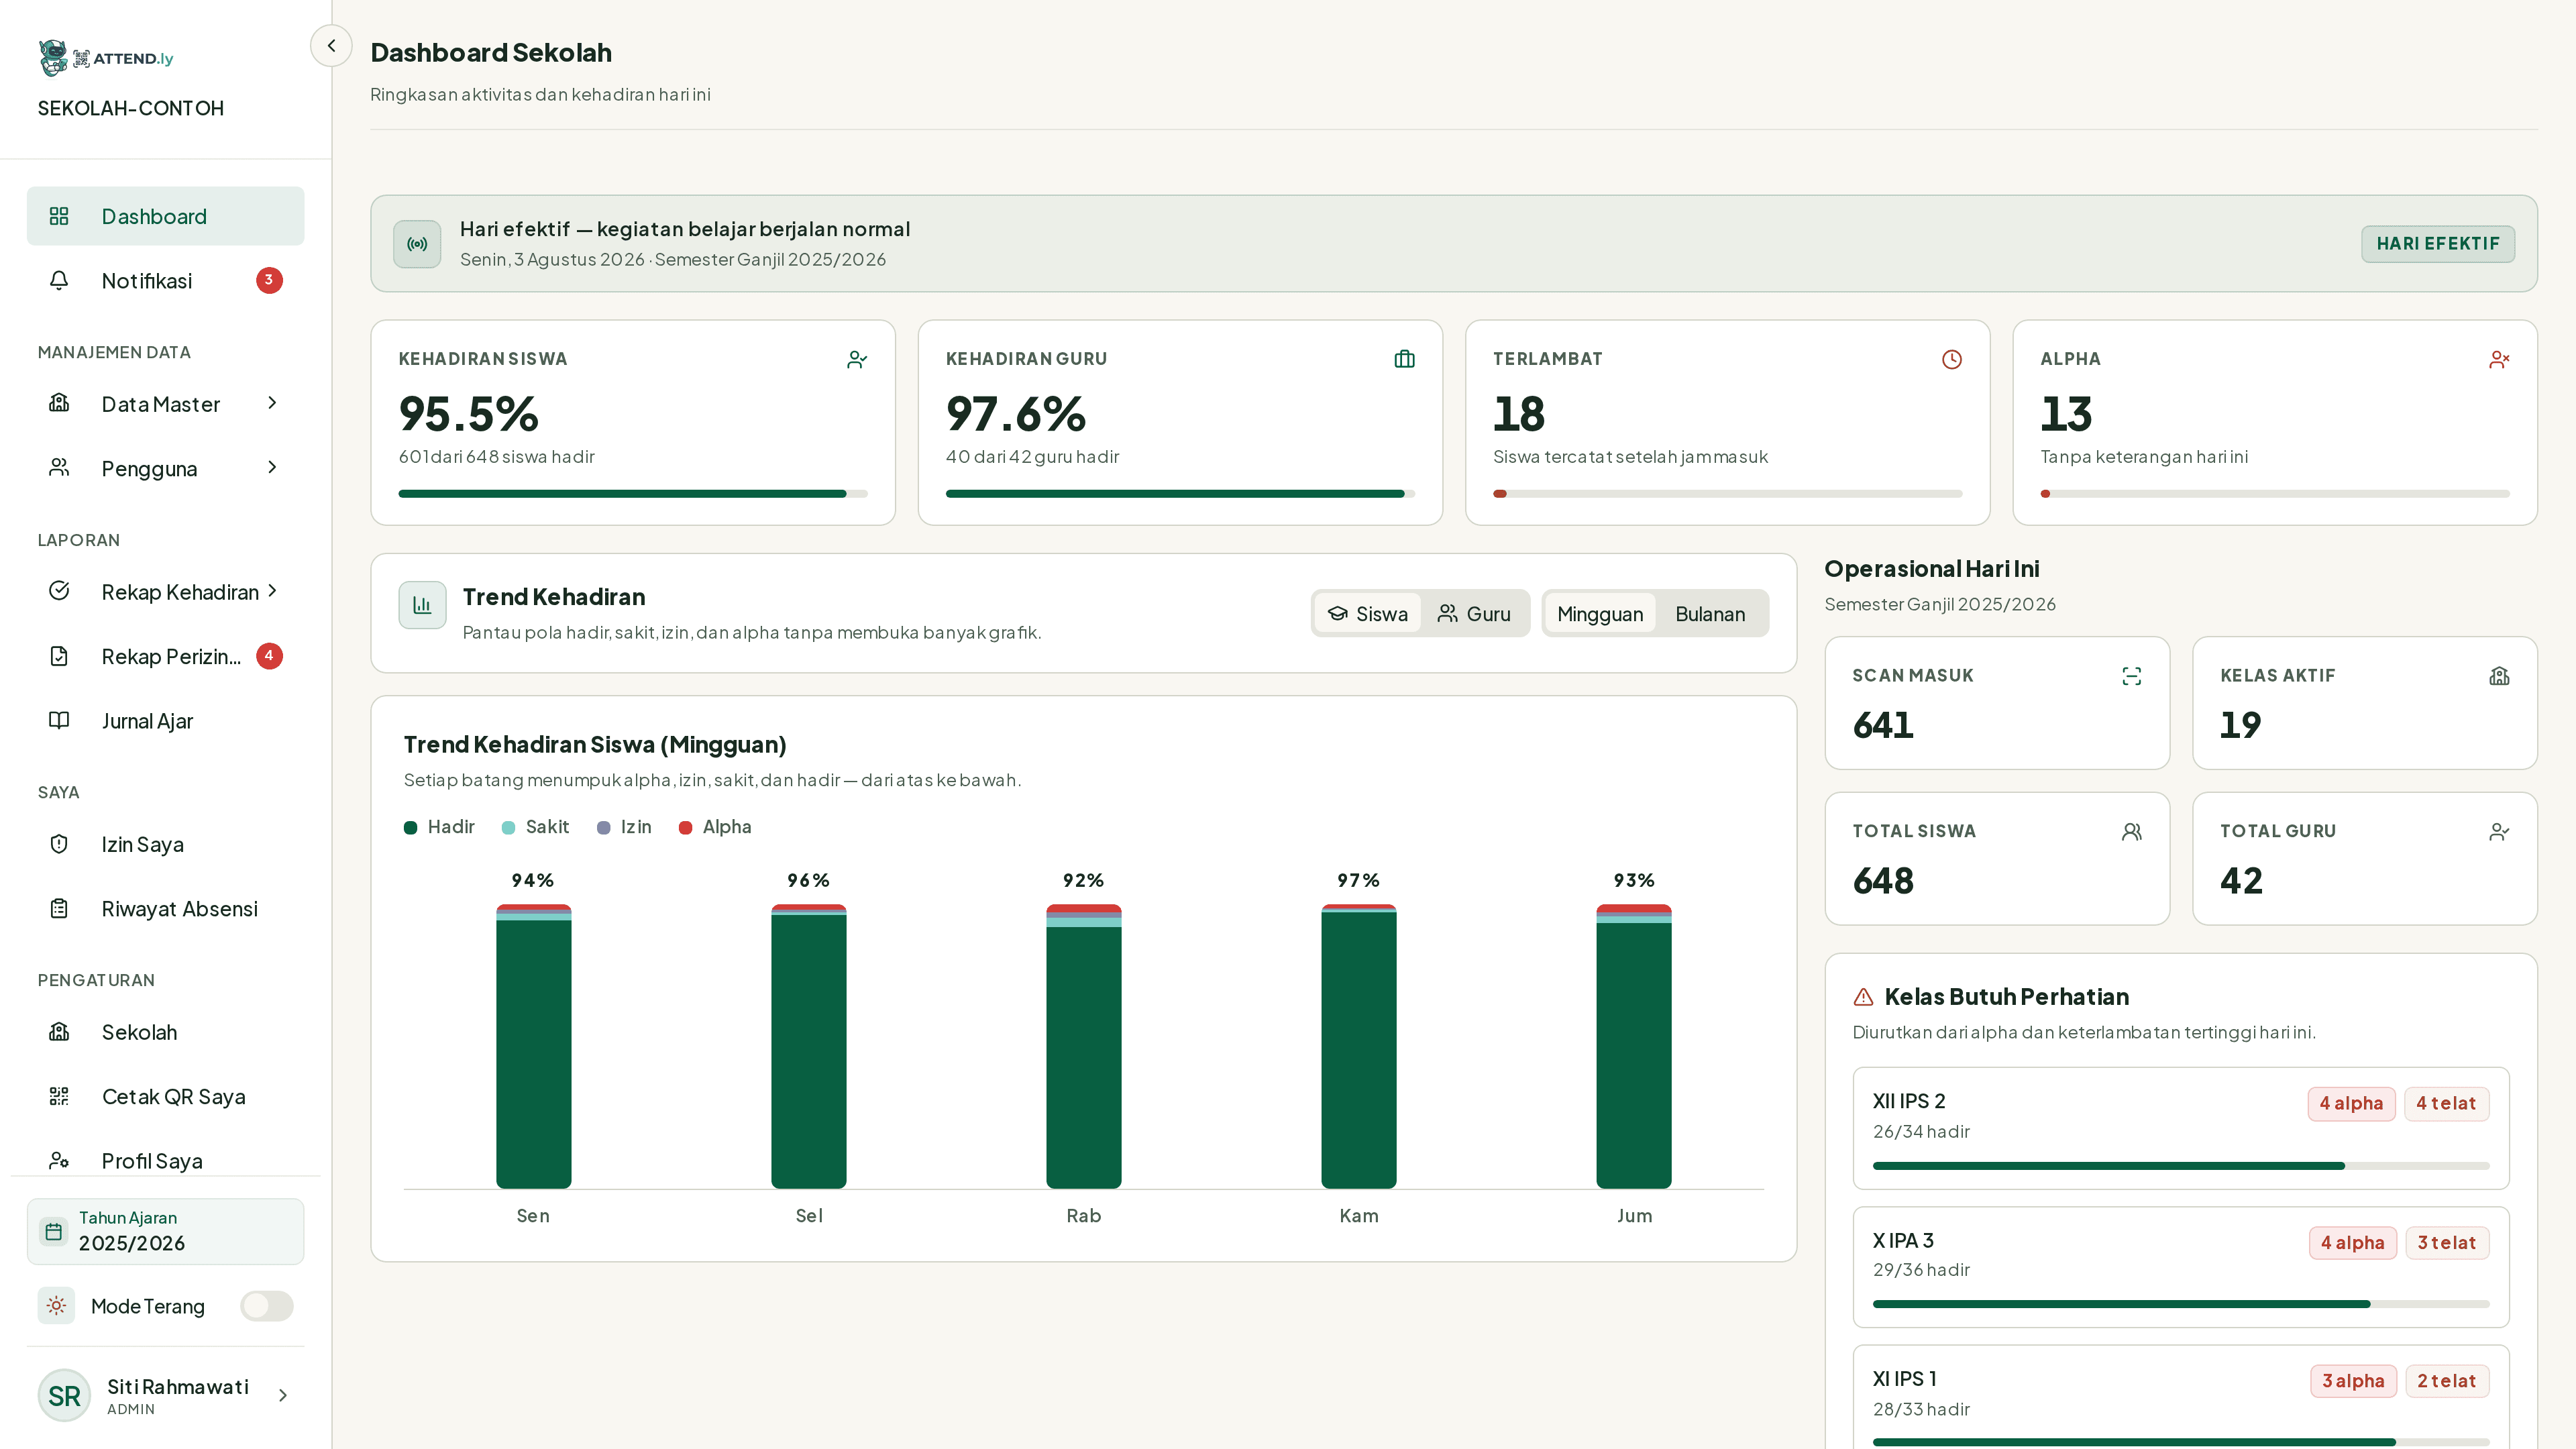
Task: Click the broadcast icon in Hari efektif banner
Action: pyautogui.click(x=417, y=244)
